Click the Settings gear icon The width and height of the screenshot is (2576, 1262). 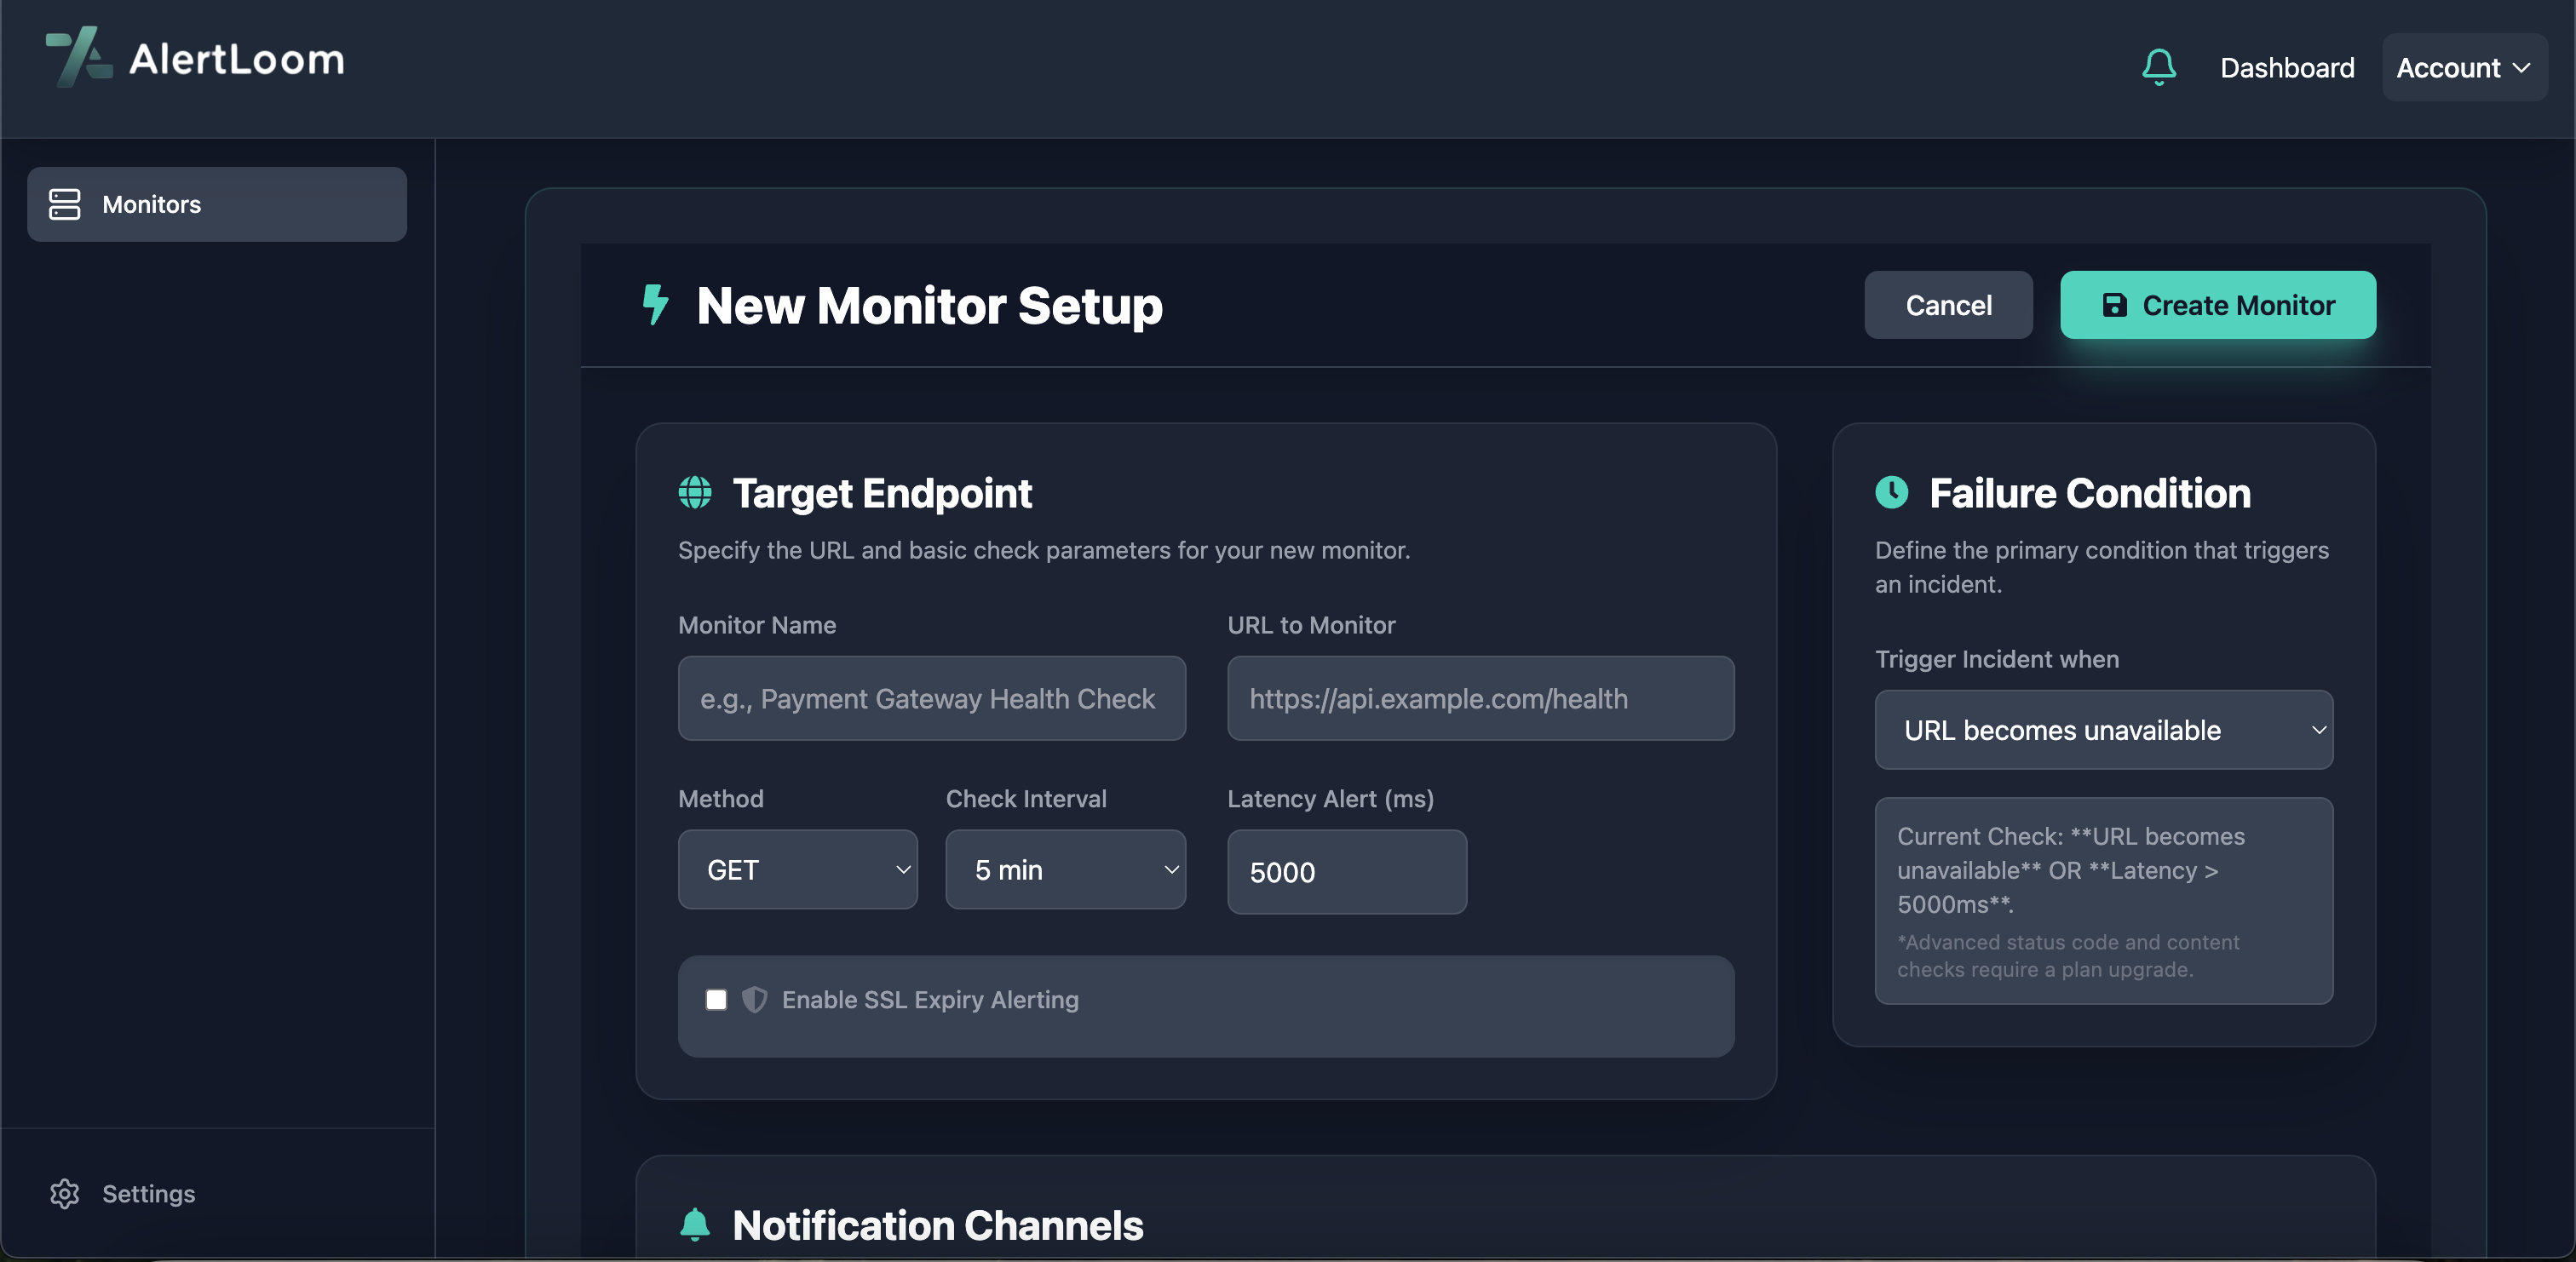tap(65, 1193)
